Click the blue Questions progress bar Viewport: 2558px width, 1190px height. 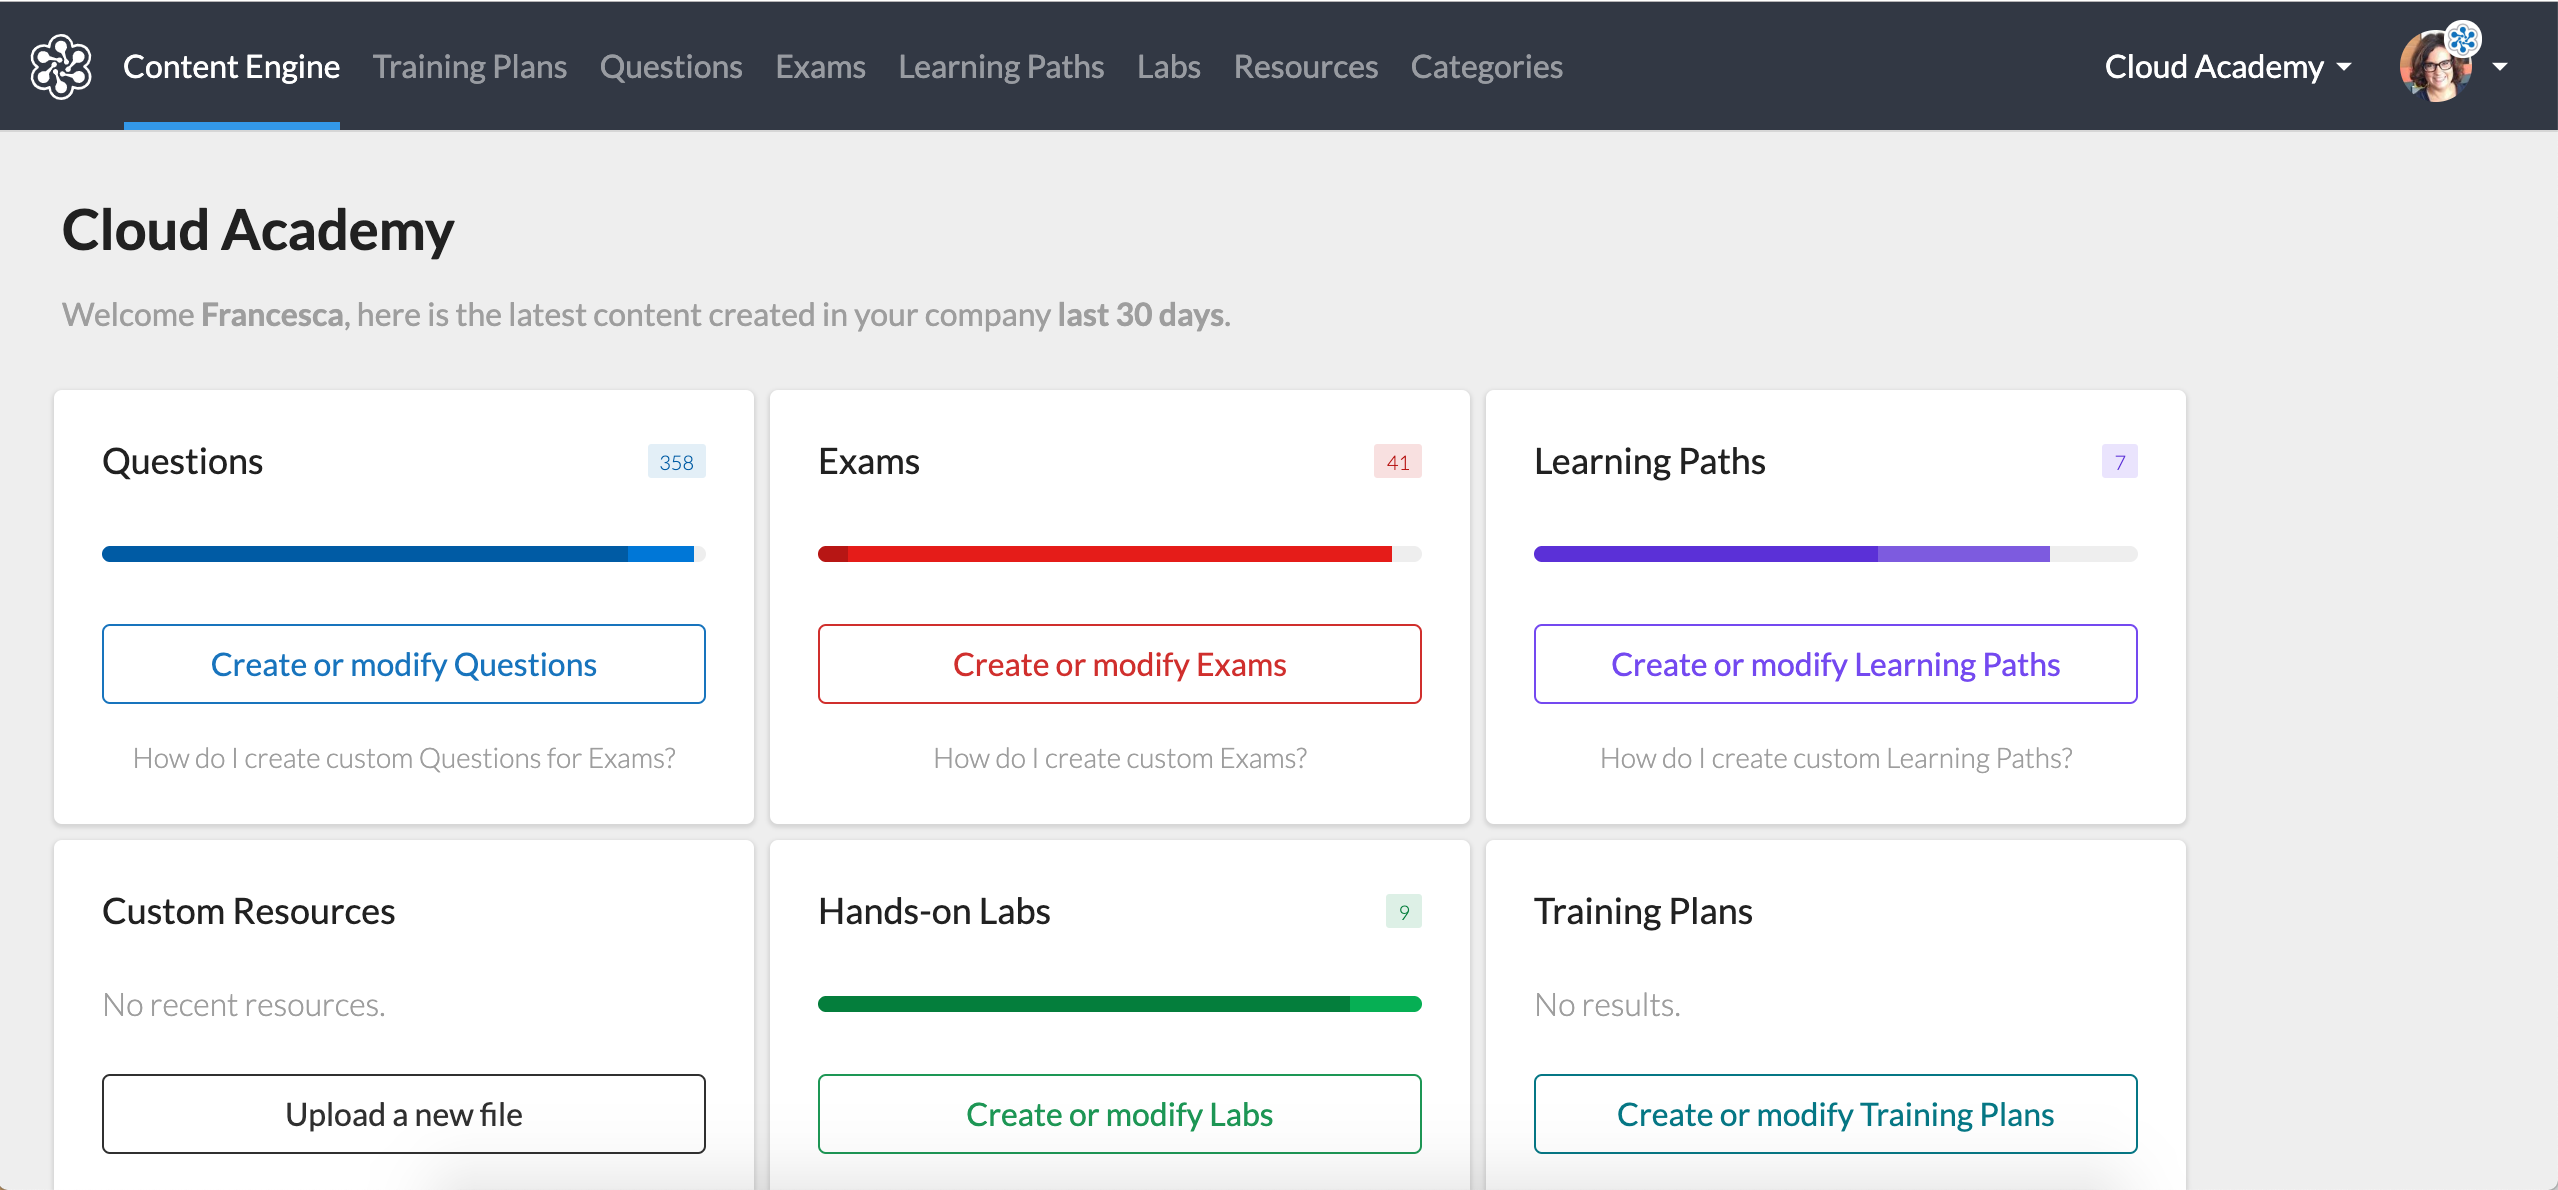tap(404, 554)
